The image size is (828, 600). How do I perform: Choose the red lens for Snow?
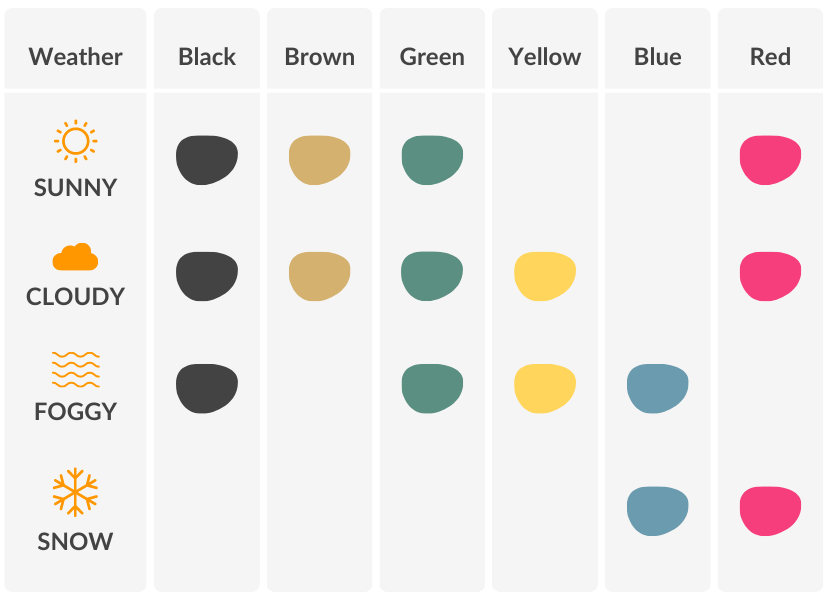click(770, 511)
